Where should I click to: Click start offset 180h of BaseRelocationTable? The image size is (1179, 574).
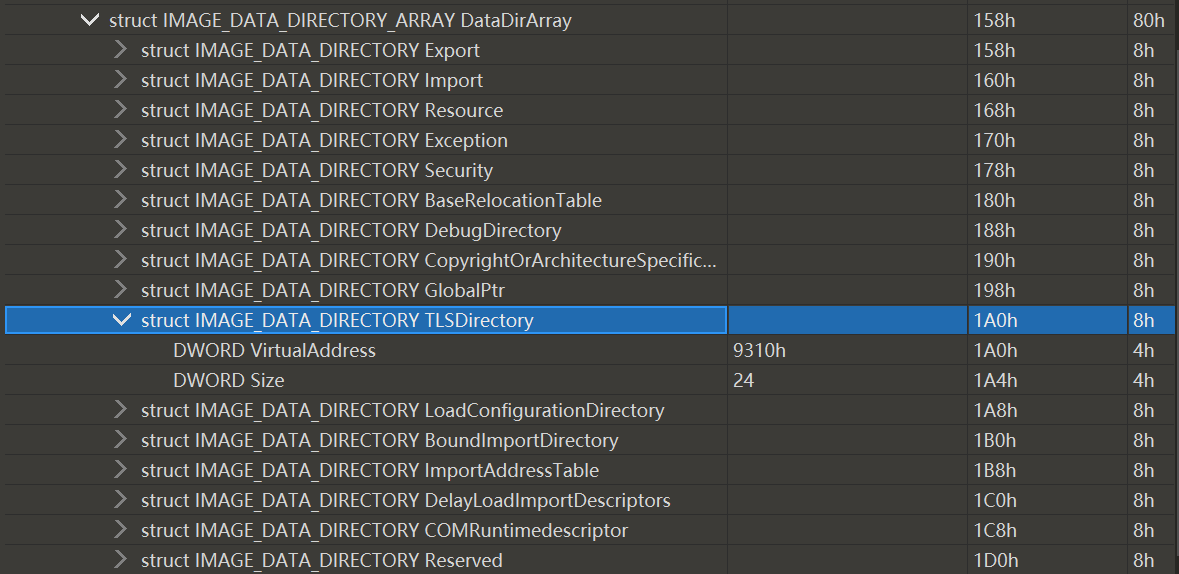pos(994,201)
